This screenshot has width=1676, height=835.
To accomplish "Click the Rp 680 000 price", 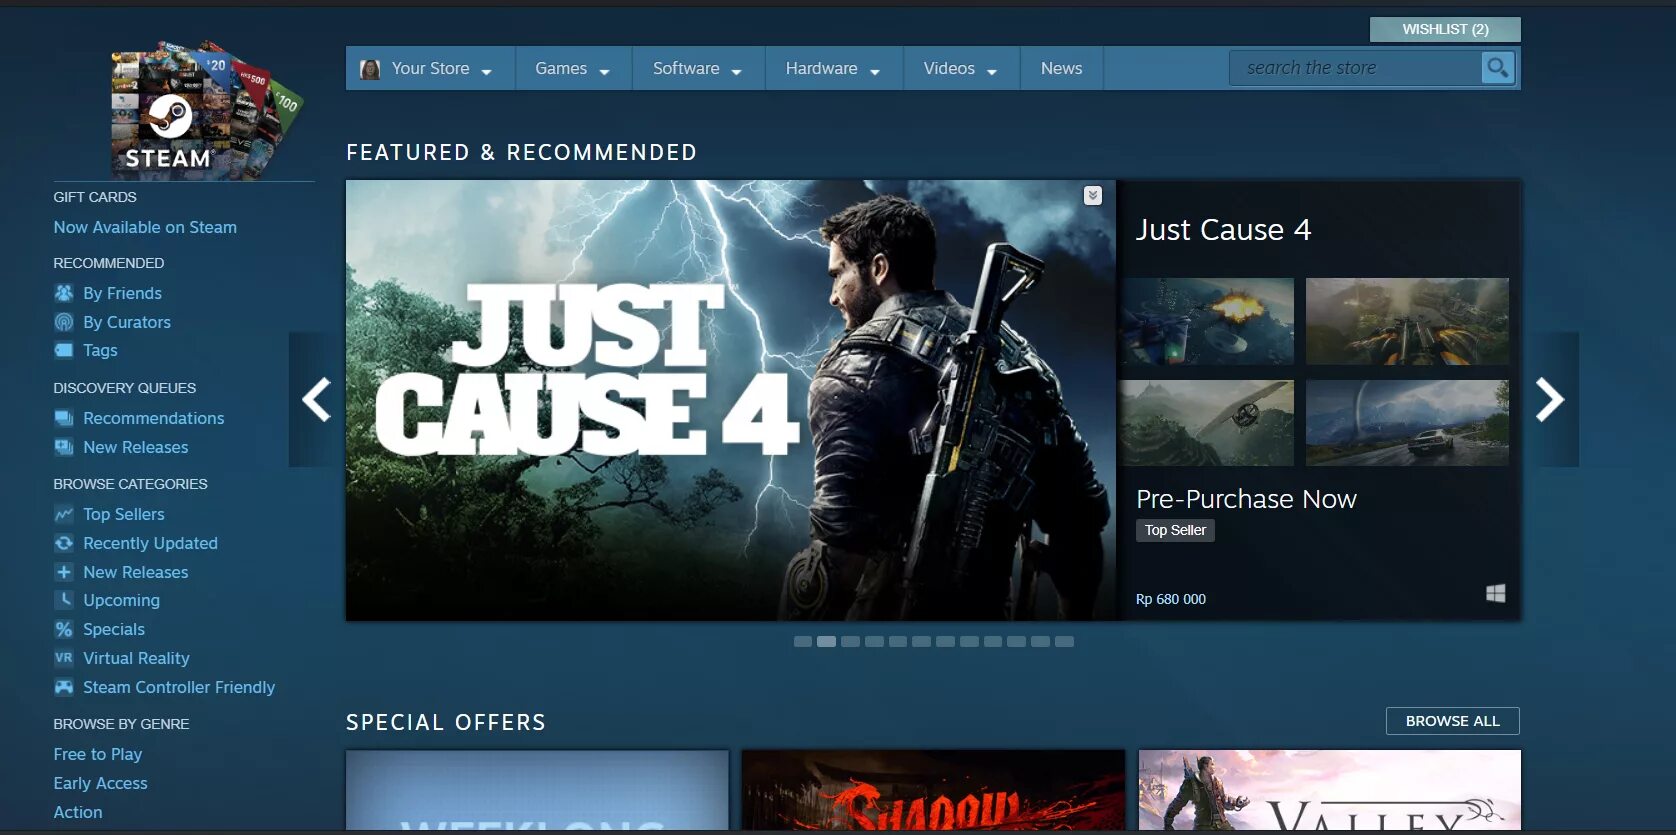I will [x=1171, y=599].
